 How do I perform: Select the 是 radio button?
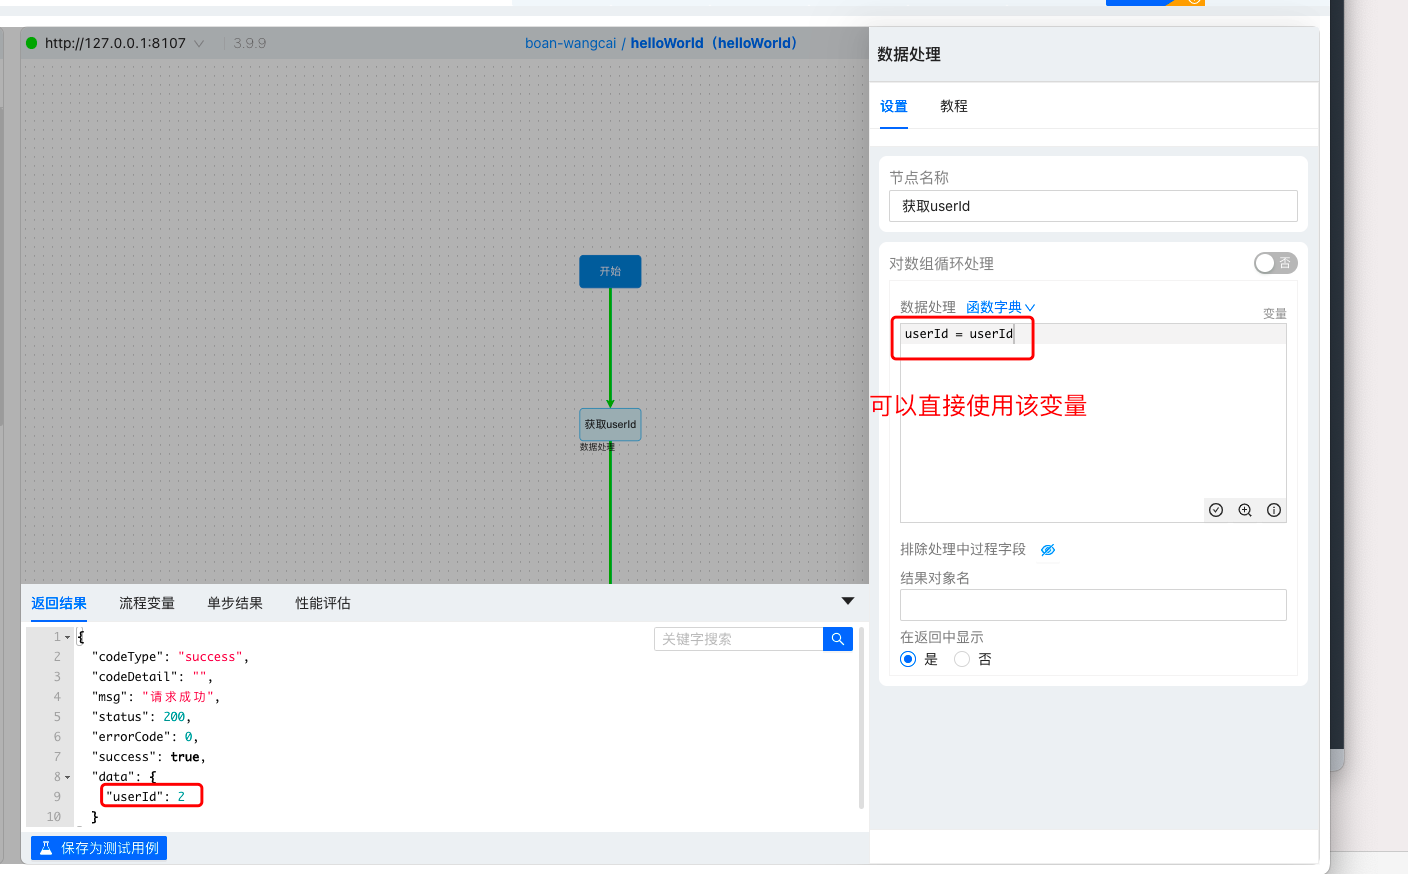coord(908,659)
